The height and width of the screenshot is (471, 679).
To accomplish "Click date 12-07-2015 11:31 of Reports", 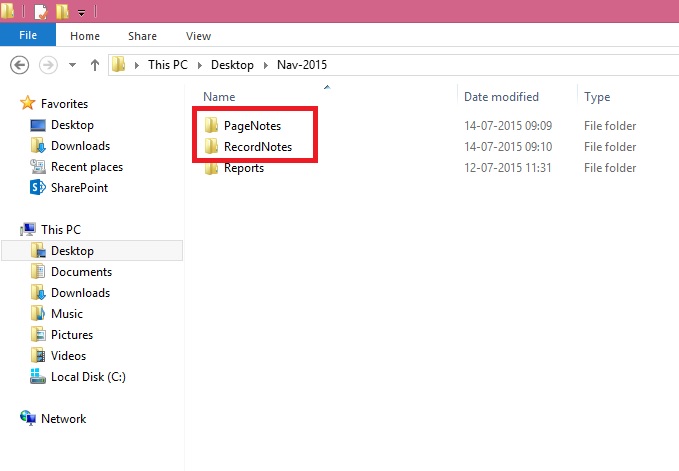I will click(x=508, y=168).
